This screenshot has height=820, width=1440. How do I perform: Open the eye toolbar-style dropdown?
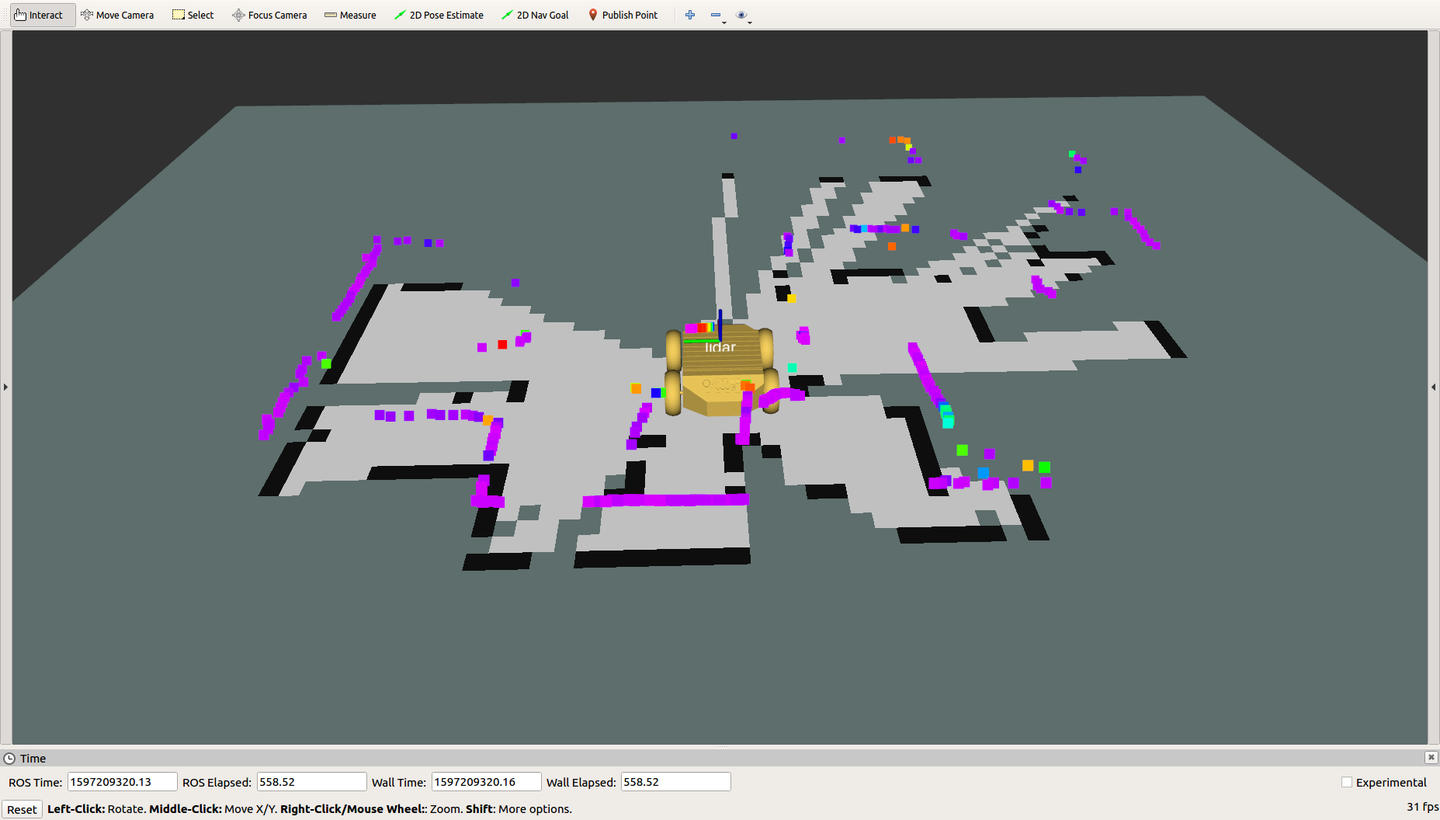743,16
